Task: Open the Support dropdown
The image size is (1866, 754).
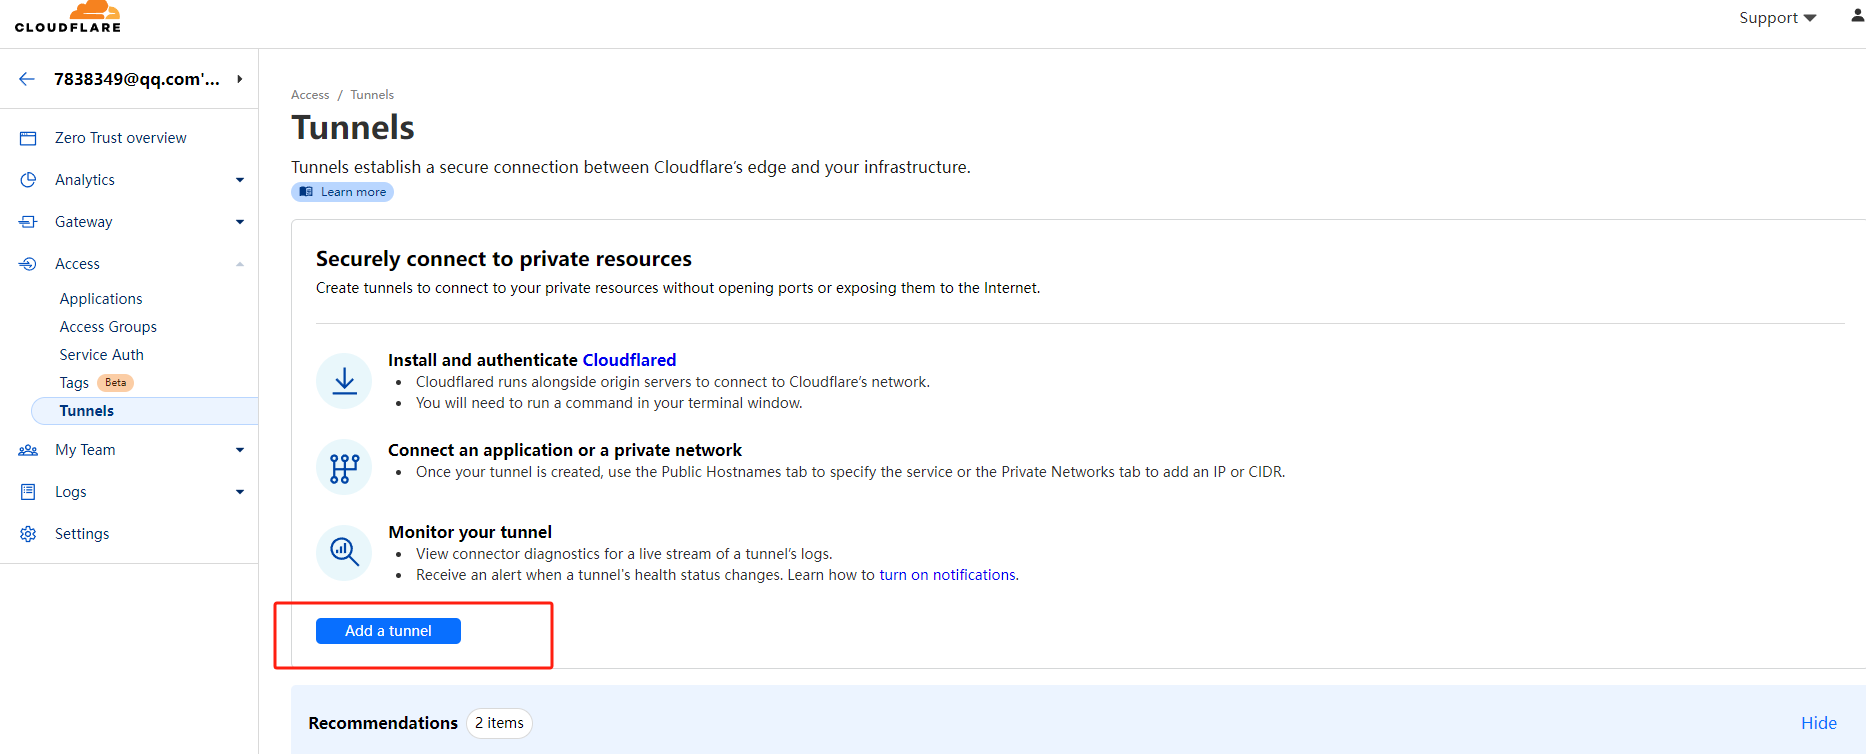Action: click(1777, 18)
